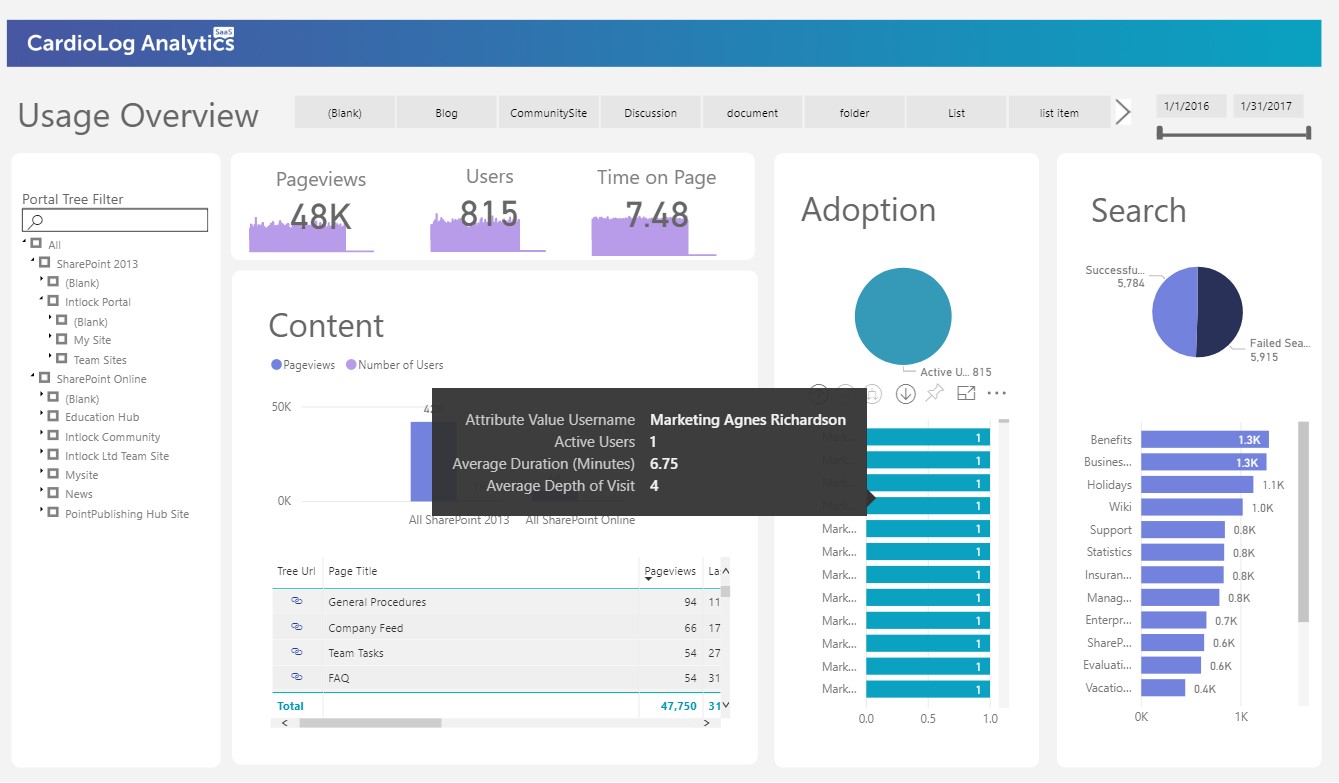This screenshot has height=783, width=1339.
Task: Click the magnifier icon in Portal Tree Filter
Action: (36, 221)
